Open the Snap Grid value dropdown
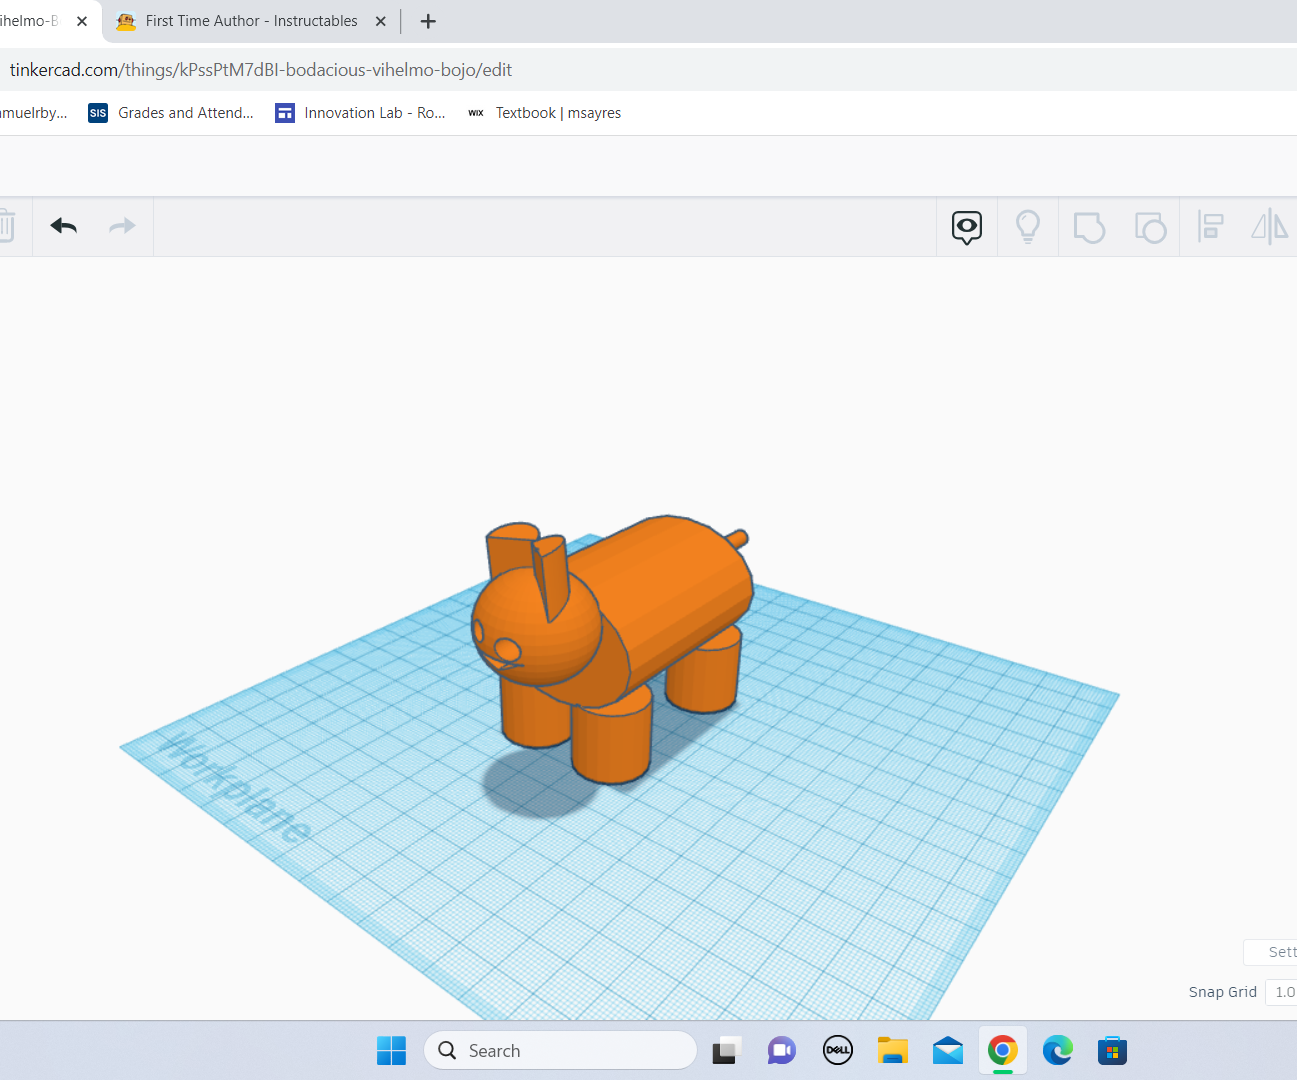The image size is (1297, 1080). (x=1282, y=992)
